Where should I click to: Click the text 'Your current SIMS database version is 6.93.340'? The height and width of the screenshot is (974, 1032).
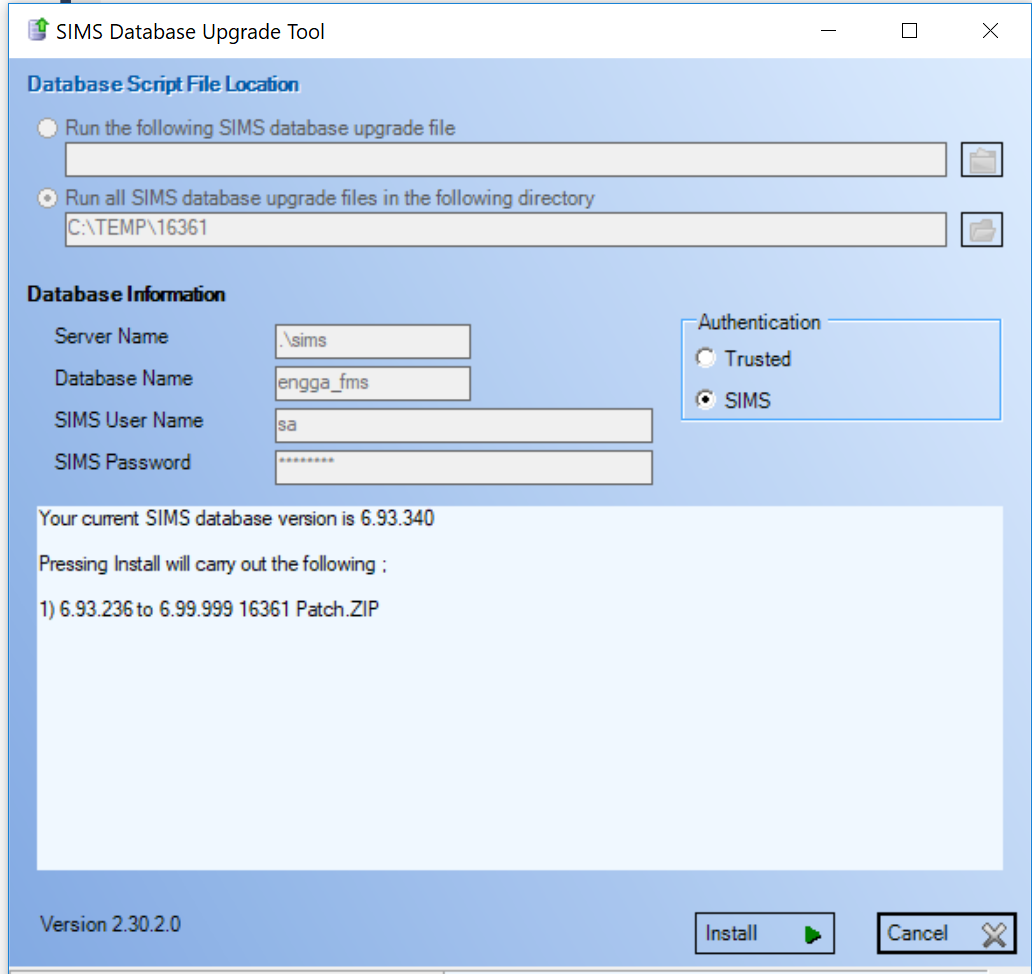coord(236,519)
